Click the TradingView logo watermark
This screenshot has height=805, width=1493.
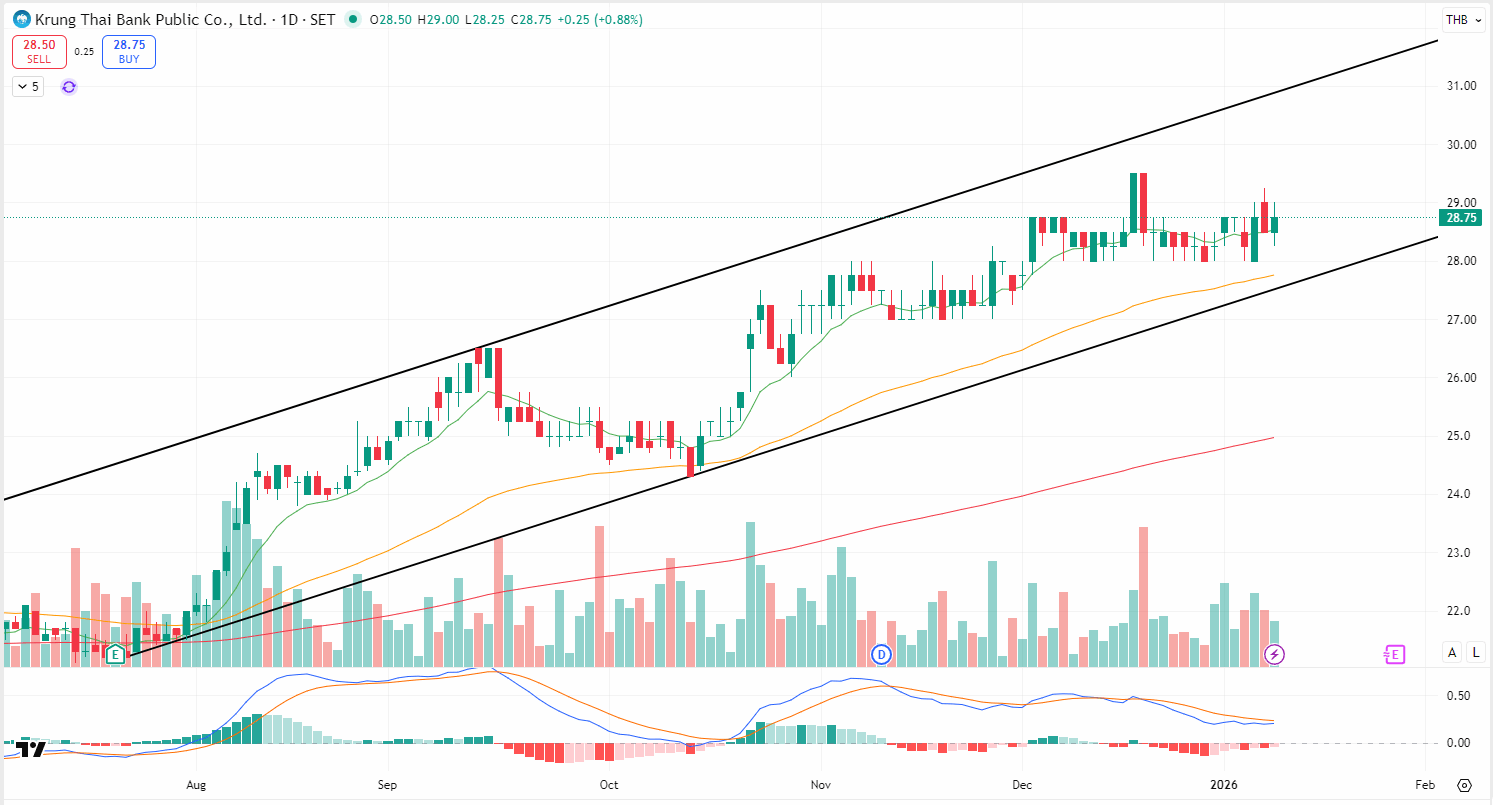tap(31, 750)
